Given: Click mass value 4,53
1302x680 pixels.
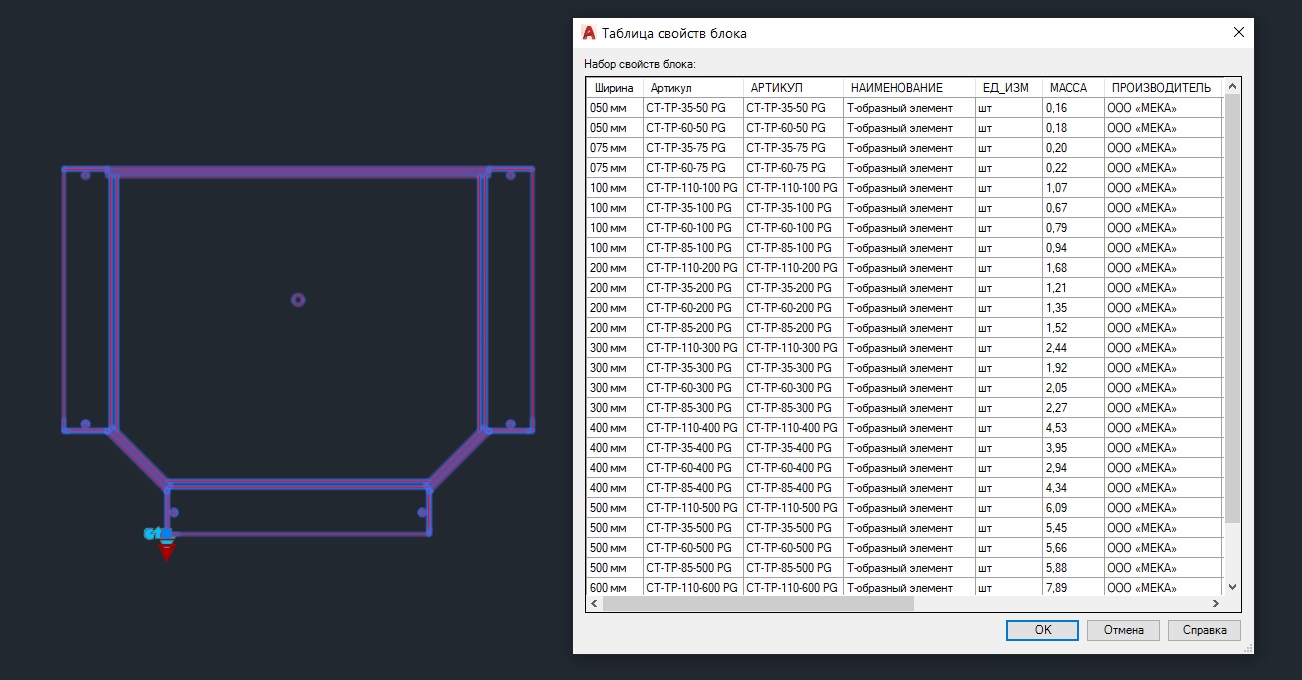Looking at the screenshot, I should click(x=1073, y=428).
